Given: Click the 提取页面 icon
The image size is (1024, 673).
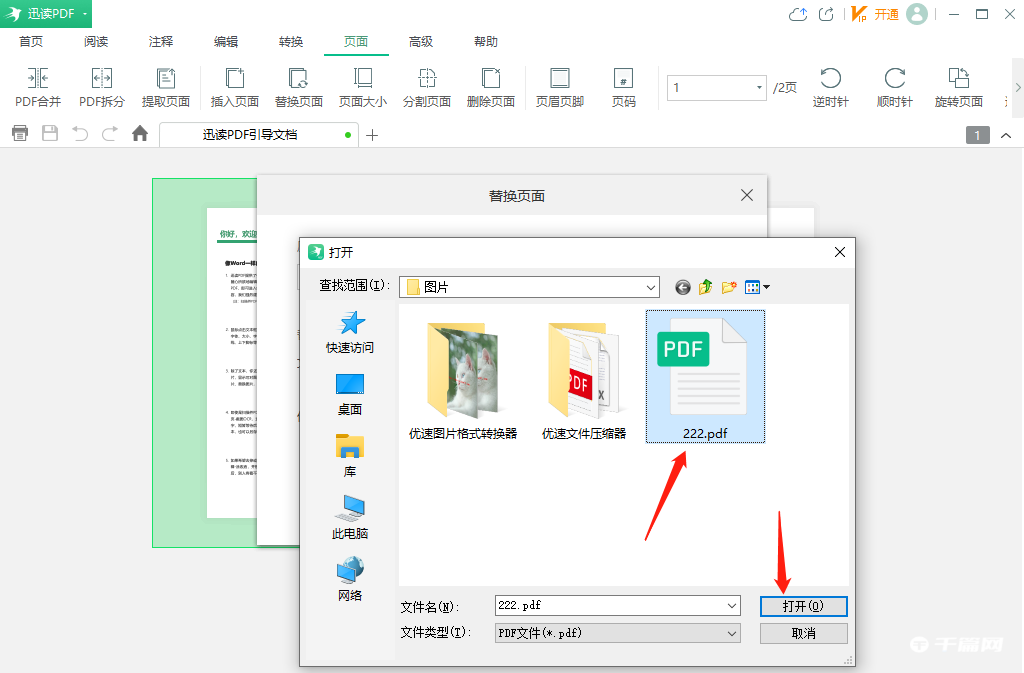Looking at the screenshot, I should click(x=167, y=88).
